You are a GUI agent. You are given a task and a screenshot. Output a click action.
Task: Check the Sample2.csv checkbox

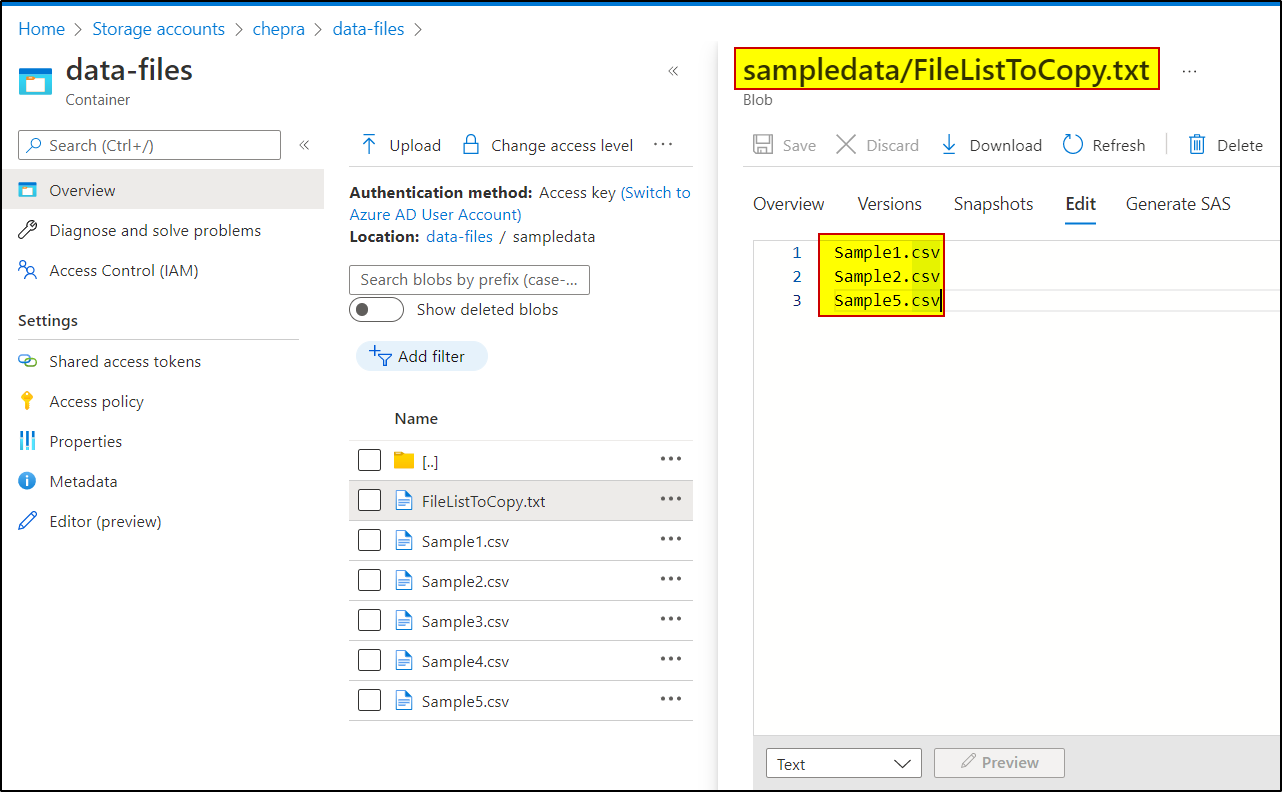[x=370, y=580]
